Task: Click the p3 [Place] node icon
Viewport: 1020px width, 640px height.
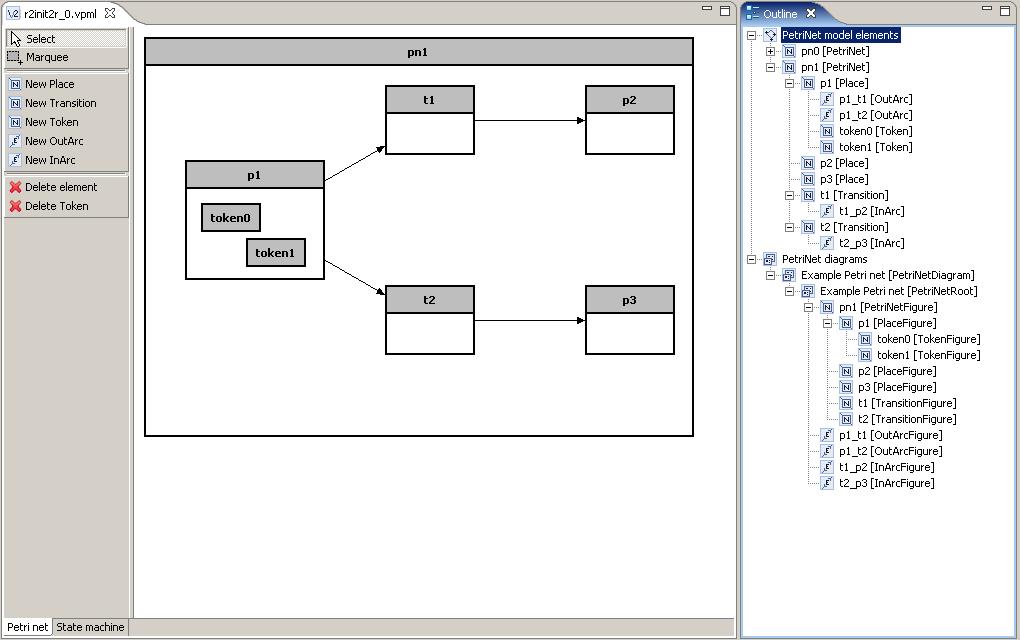Action: 808,180
